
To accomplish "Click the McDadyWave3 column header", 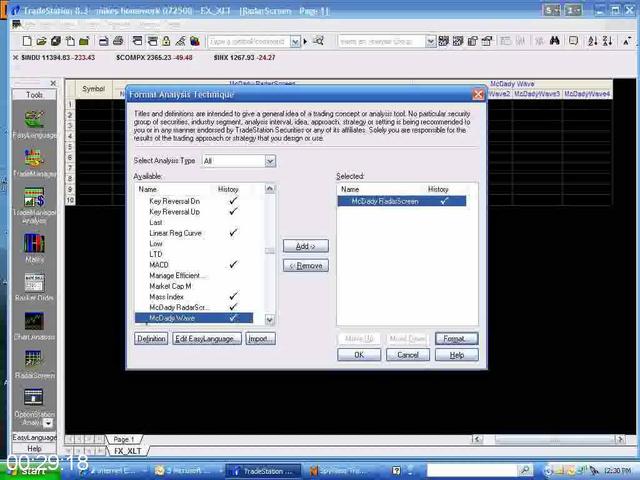I will click(537, 94).
